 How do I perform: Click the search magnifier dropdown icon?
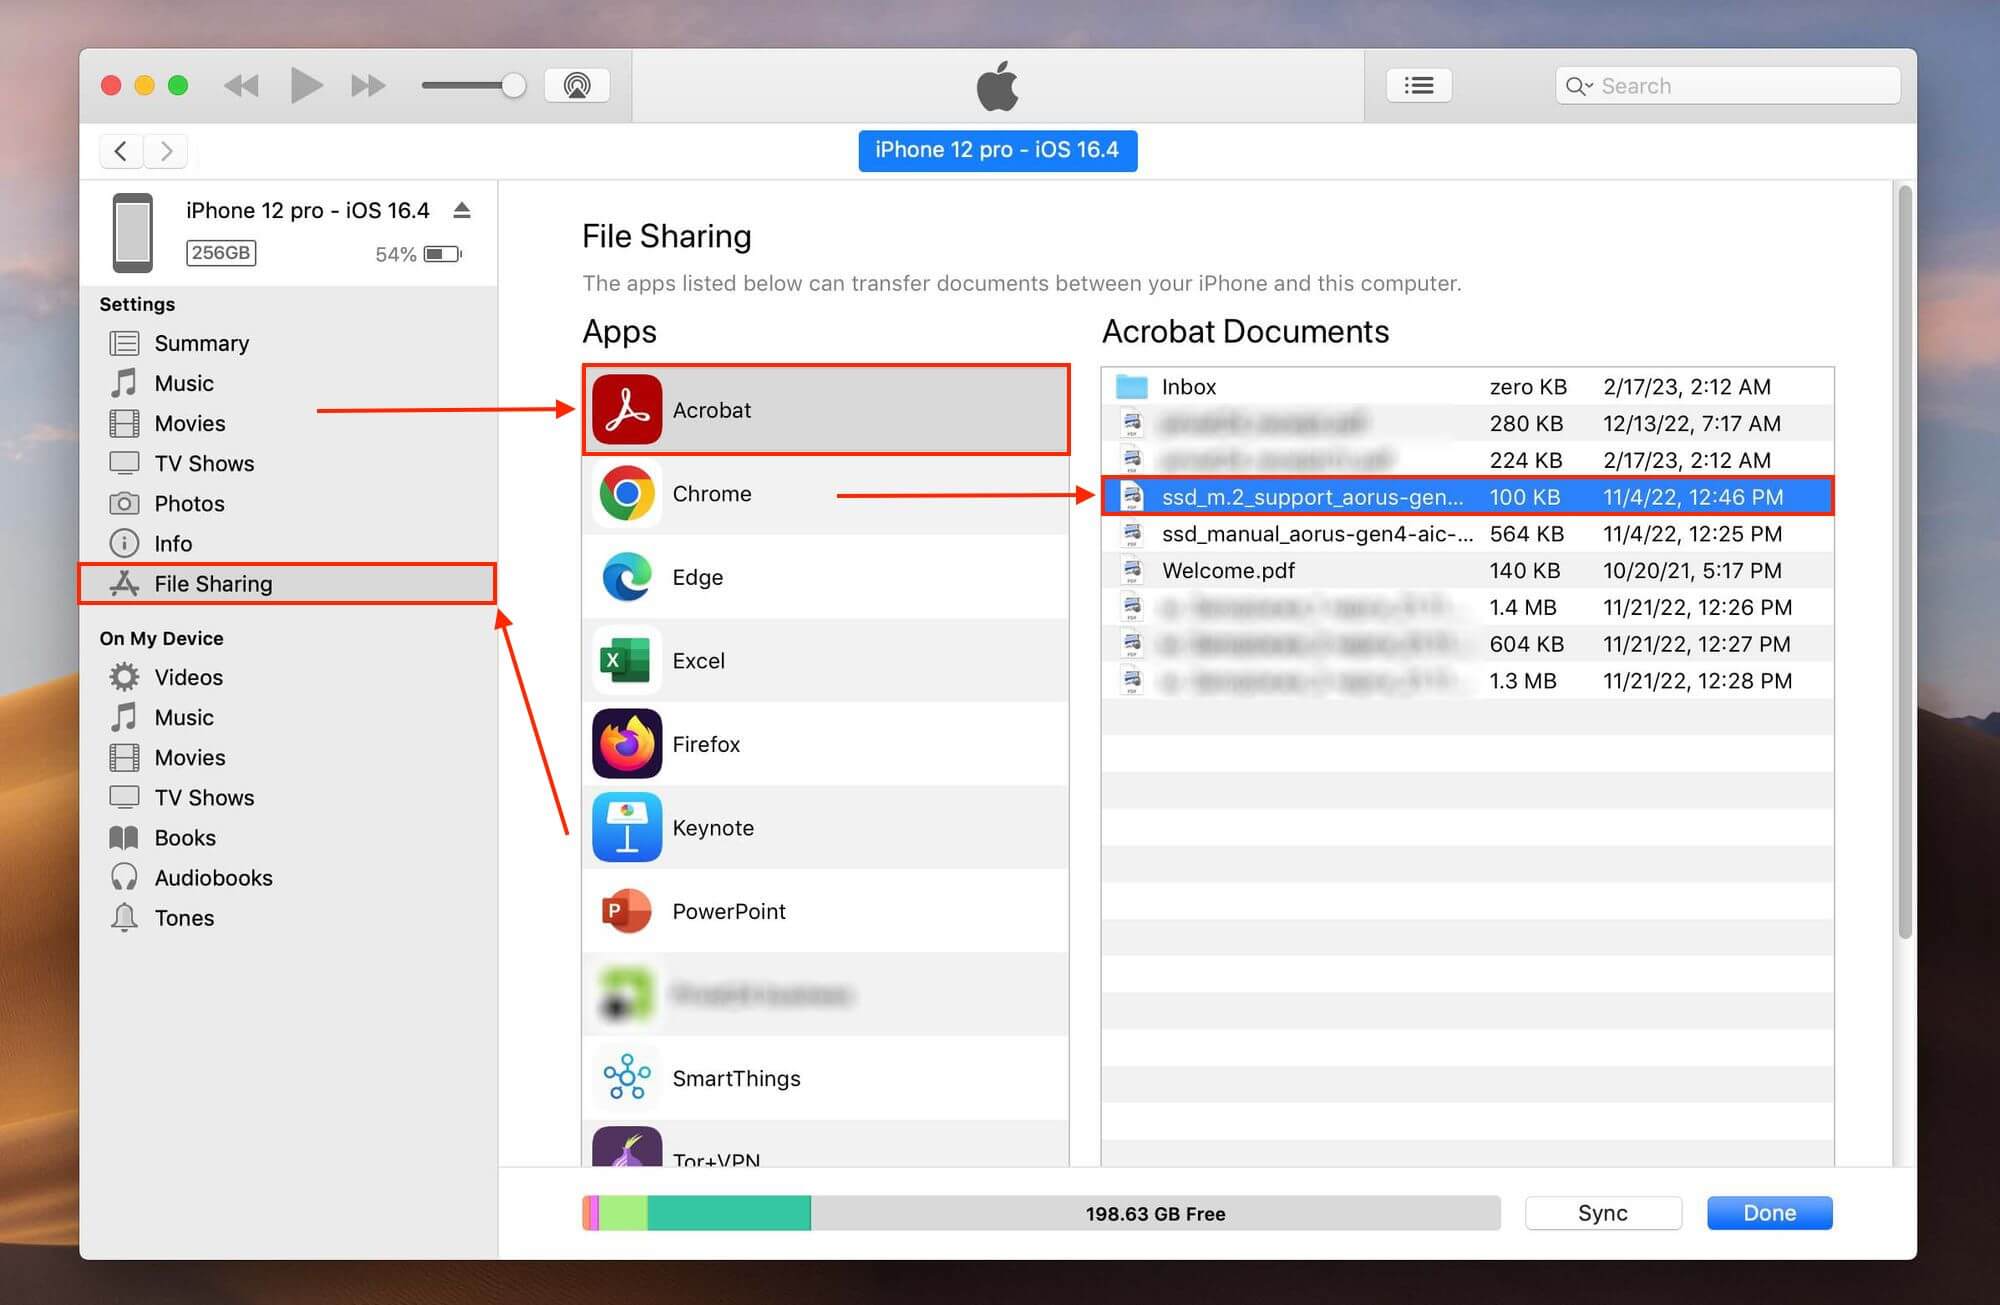point(1579,86)
